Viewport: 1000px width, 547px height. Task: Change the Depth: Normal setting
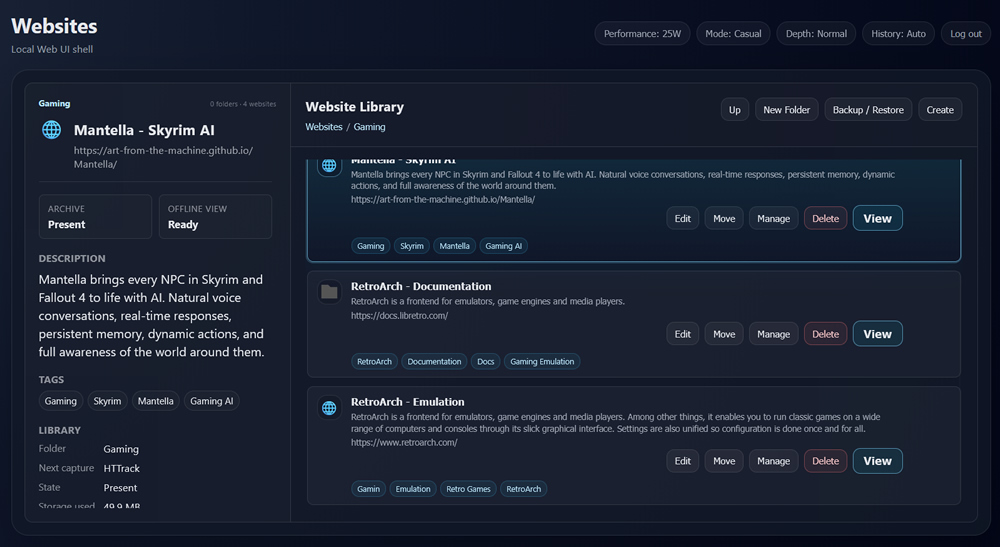click(816, 34)
